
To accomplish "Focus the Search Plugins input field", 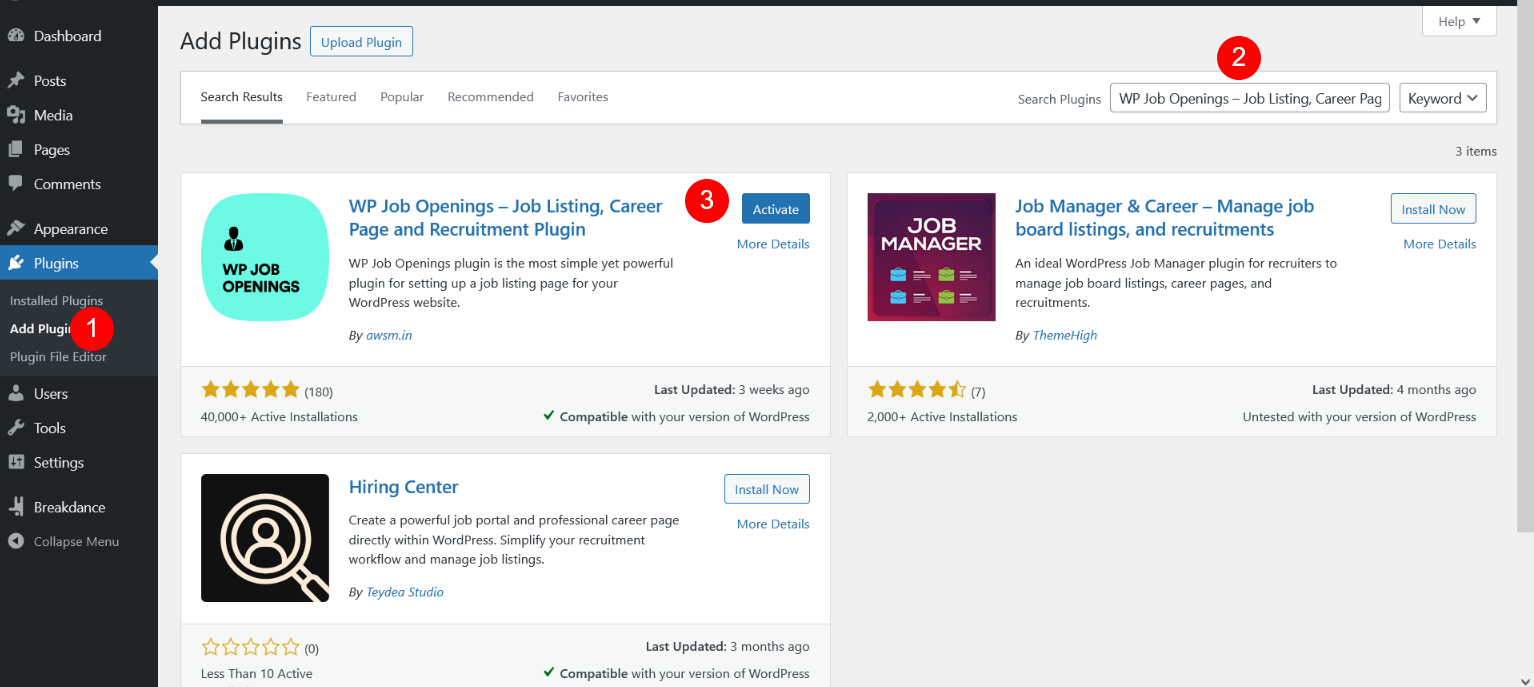I will (x=1250, y=98).
